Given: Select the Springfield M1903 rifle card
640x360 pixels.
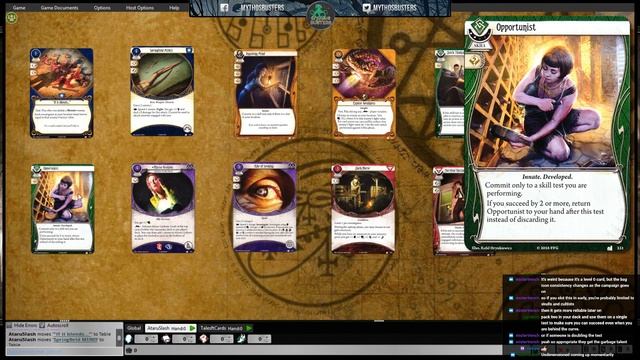Looking at the screenshot, I should (x=162, y=91).
